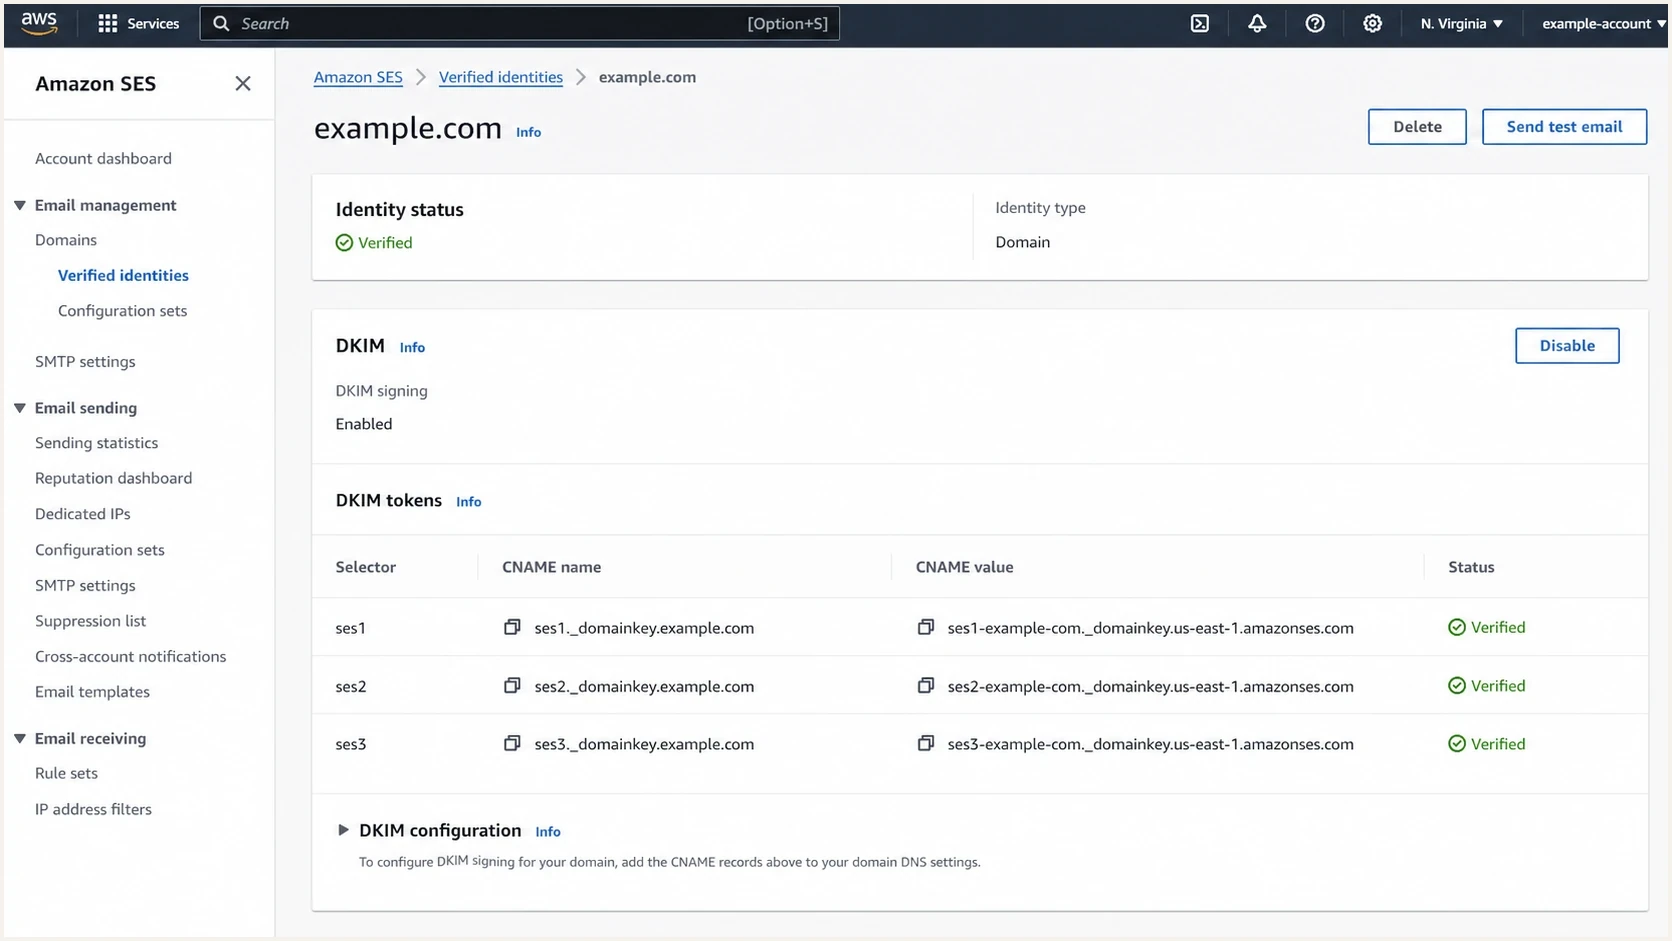Close the Amazon SES side panel
The image size is (1672, 941).
[243, 84]
